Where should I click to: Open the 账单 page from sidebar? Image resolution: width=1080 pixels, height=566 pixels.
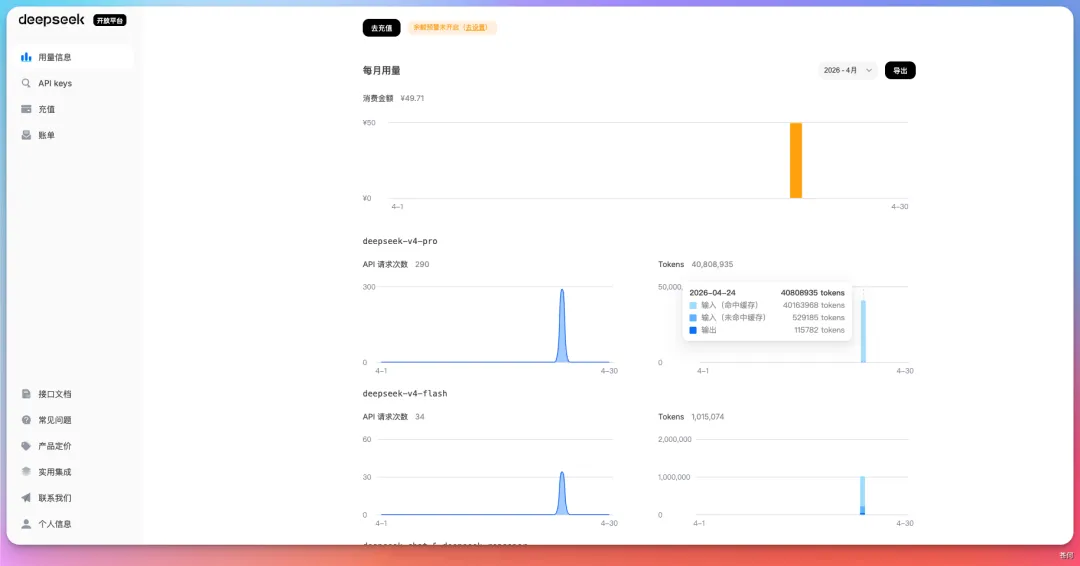click(x=46, y=135)
